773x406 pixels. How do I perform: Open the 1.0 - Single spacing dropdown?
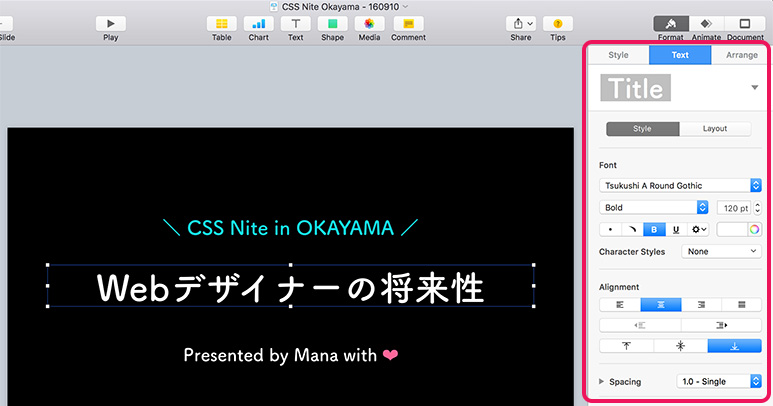tap(719, 381)
